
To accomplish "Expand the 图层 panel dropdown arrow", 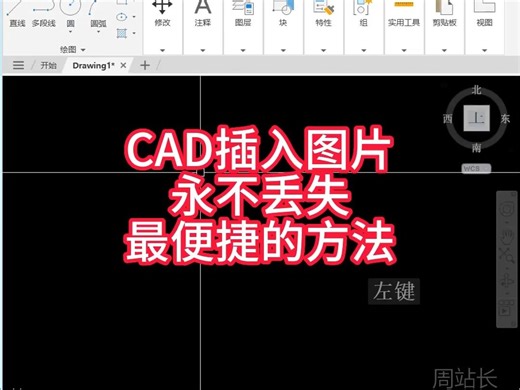I will tap(243, 50).
